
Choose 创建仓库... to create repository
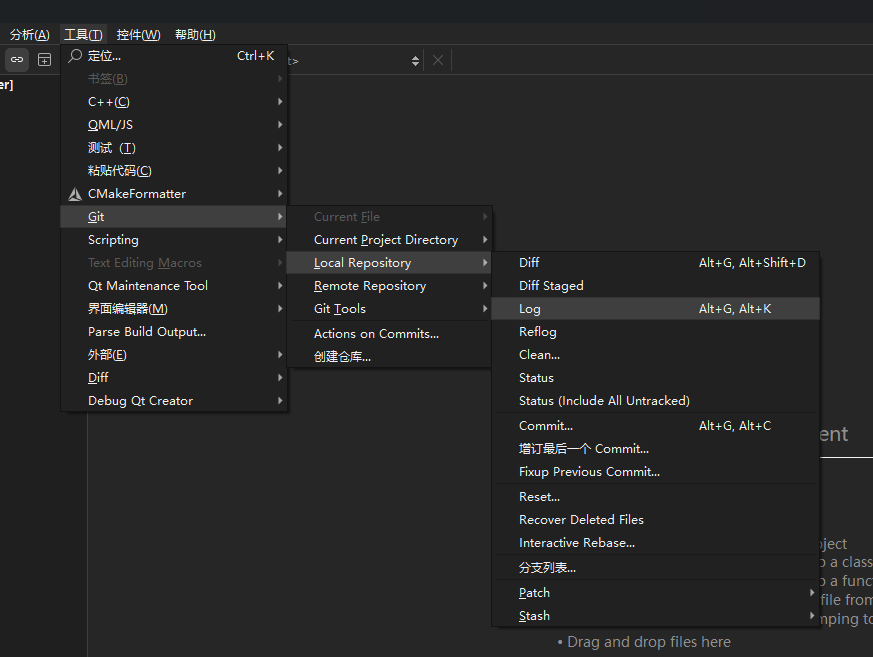click(342, 357)
